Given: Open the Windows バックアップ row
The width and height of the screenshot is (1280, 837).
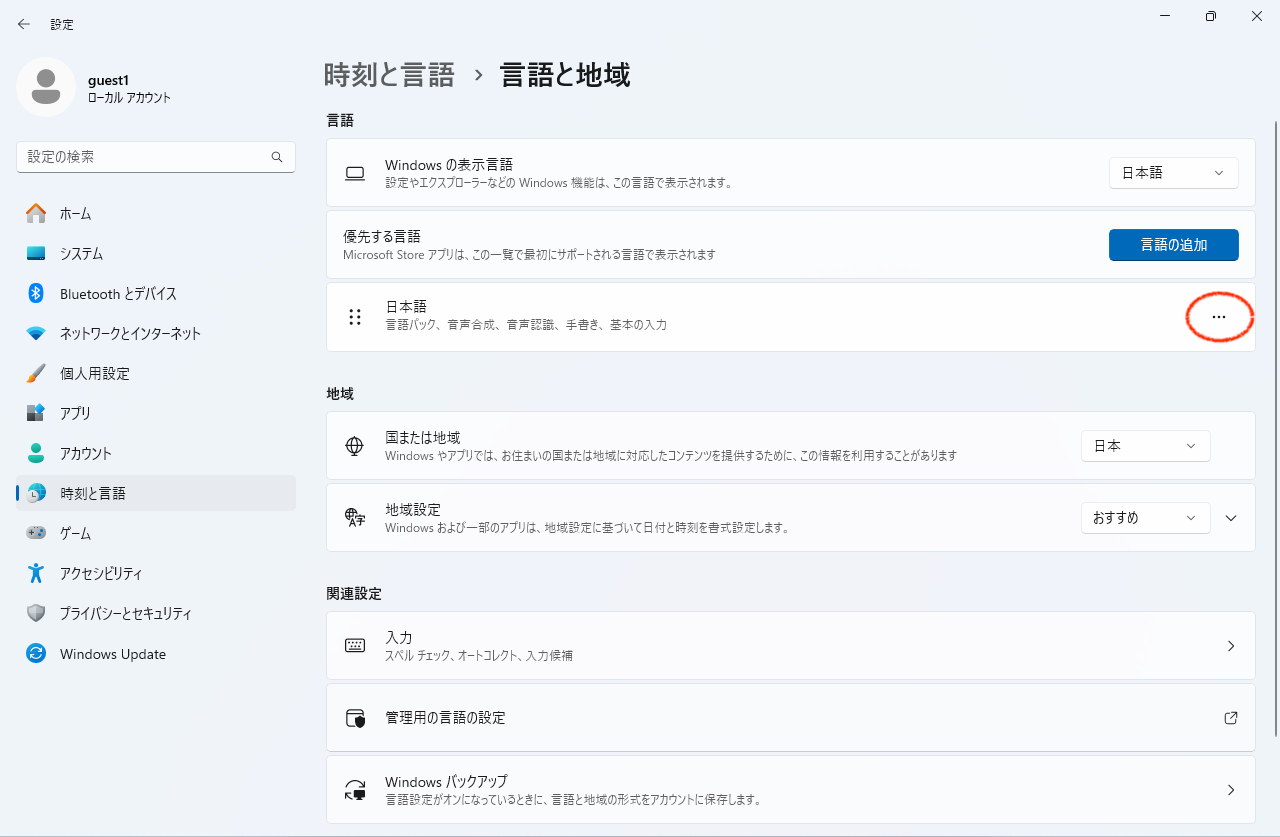Looking at the screenshot, I should click(791, 790).
